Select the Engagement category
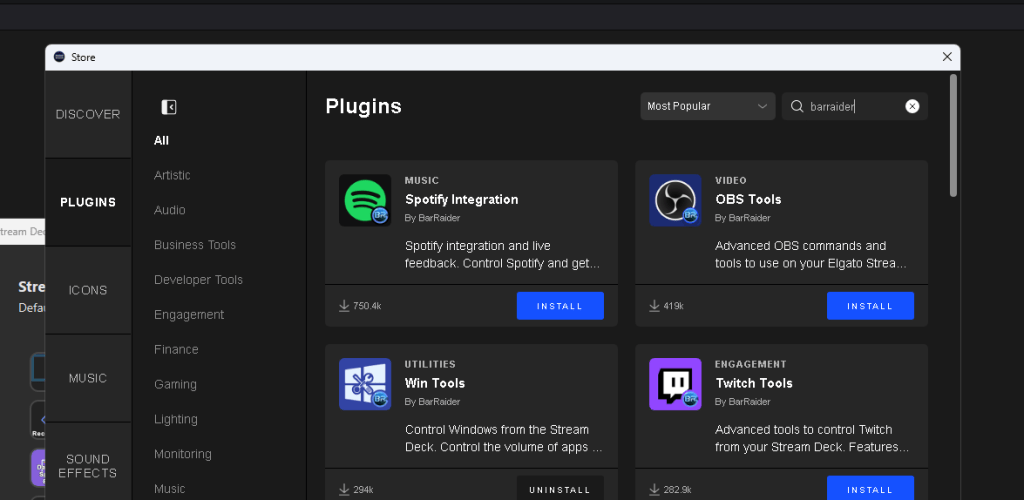Screen dimensions: 1024x500 [x=189, y=315]
